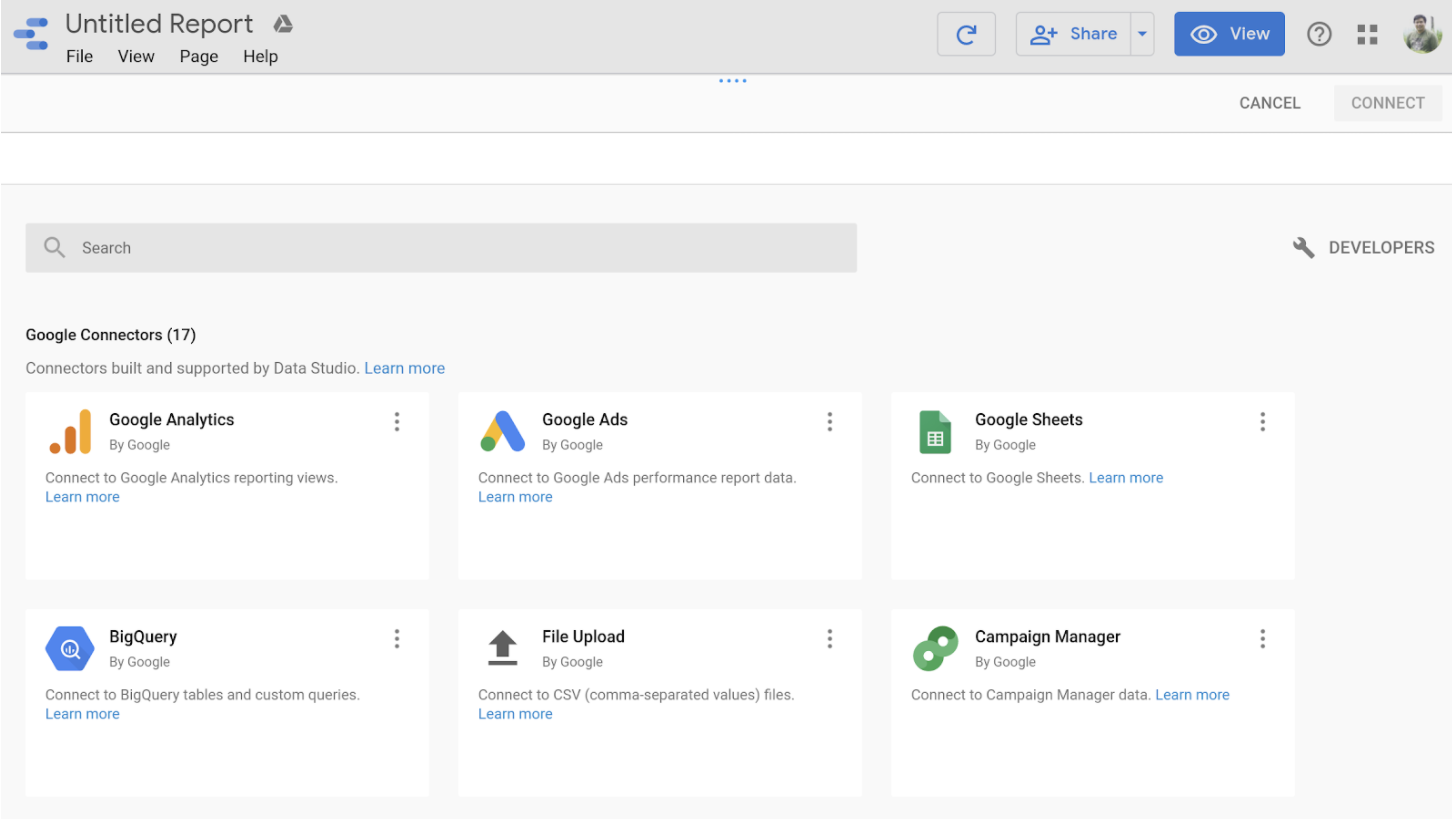Click Learn more beside Data Studio description
This screenshot has width=1452, height=819.
point(405,368)
